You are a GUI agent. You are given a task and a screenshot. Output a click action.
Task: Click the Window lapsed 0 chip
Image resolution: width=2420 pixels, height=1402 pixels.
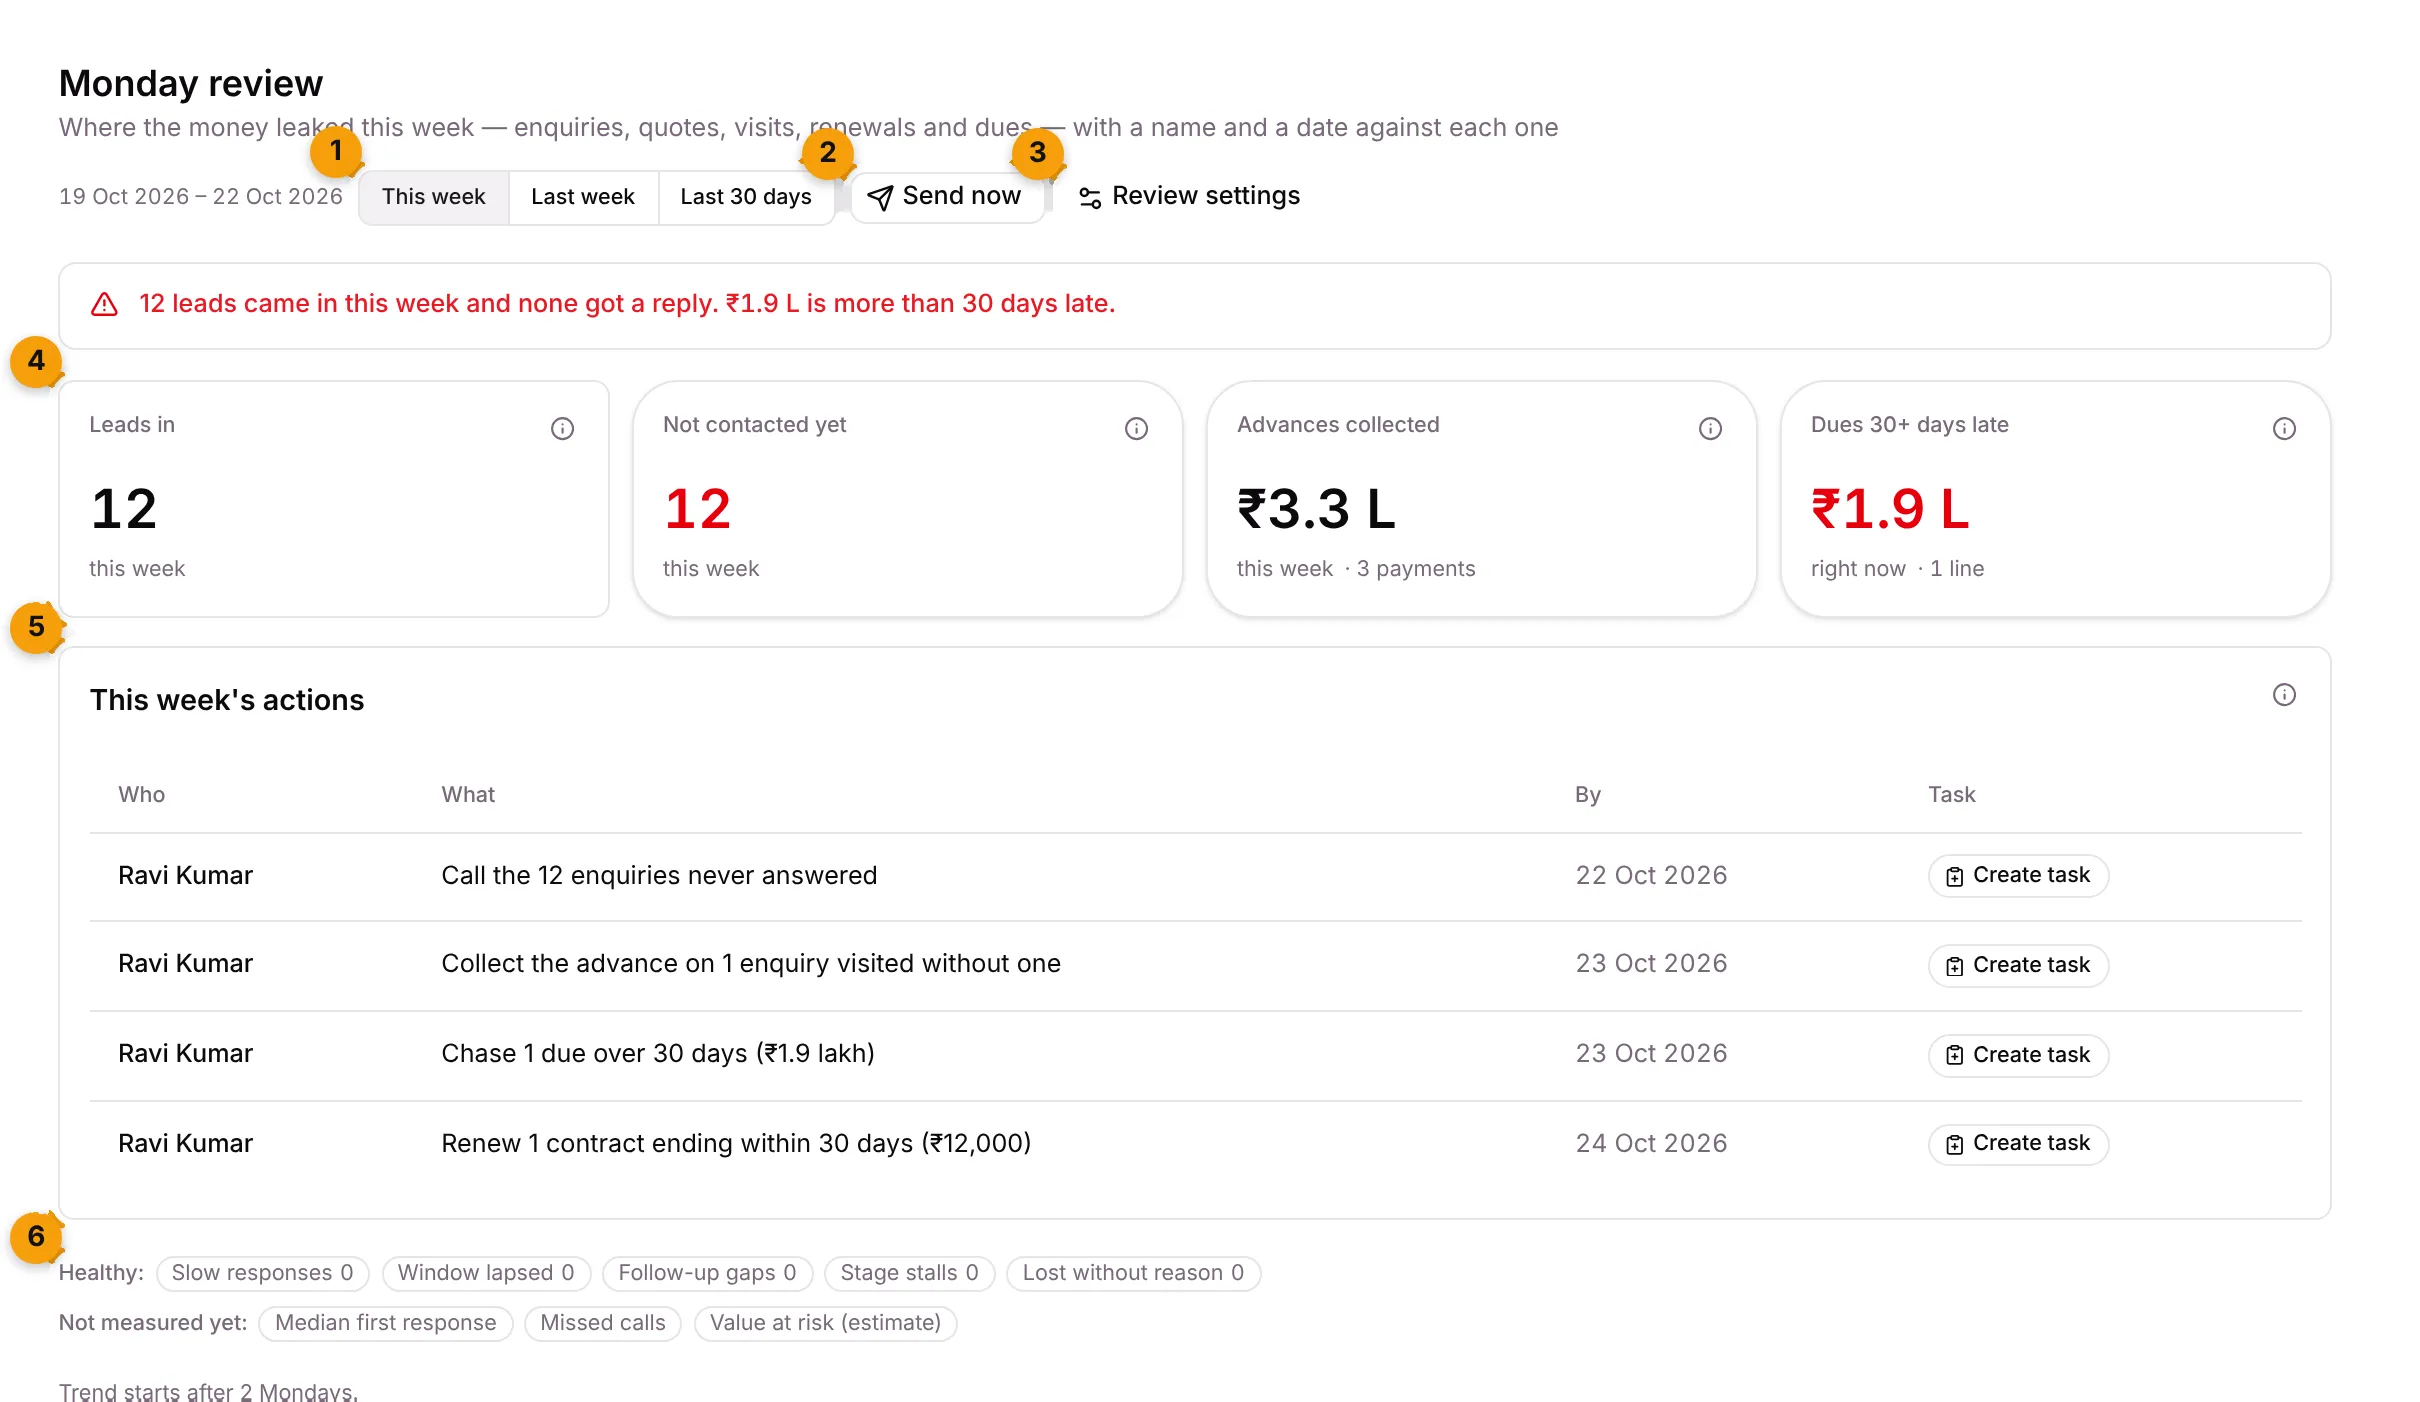[x=486, y=1273]
